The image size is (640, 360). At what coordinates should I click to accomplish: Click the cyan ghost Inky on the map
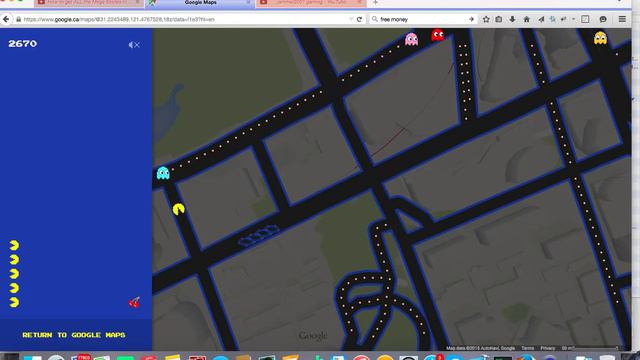[x=163, y=173]
